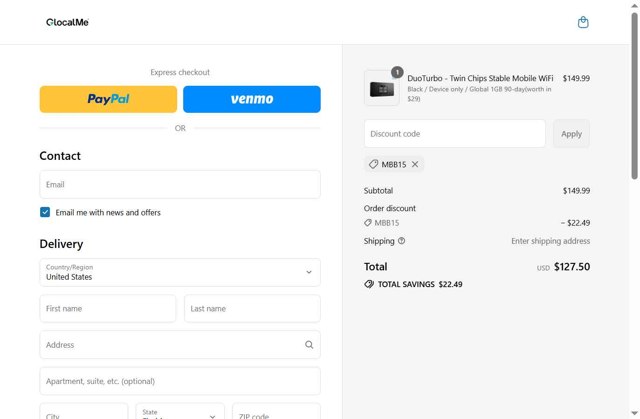The image size is (640, 419).
Task: Click the Last name field
Action: 252,308
